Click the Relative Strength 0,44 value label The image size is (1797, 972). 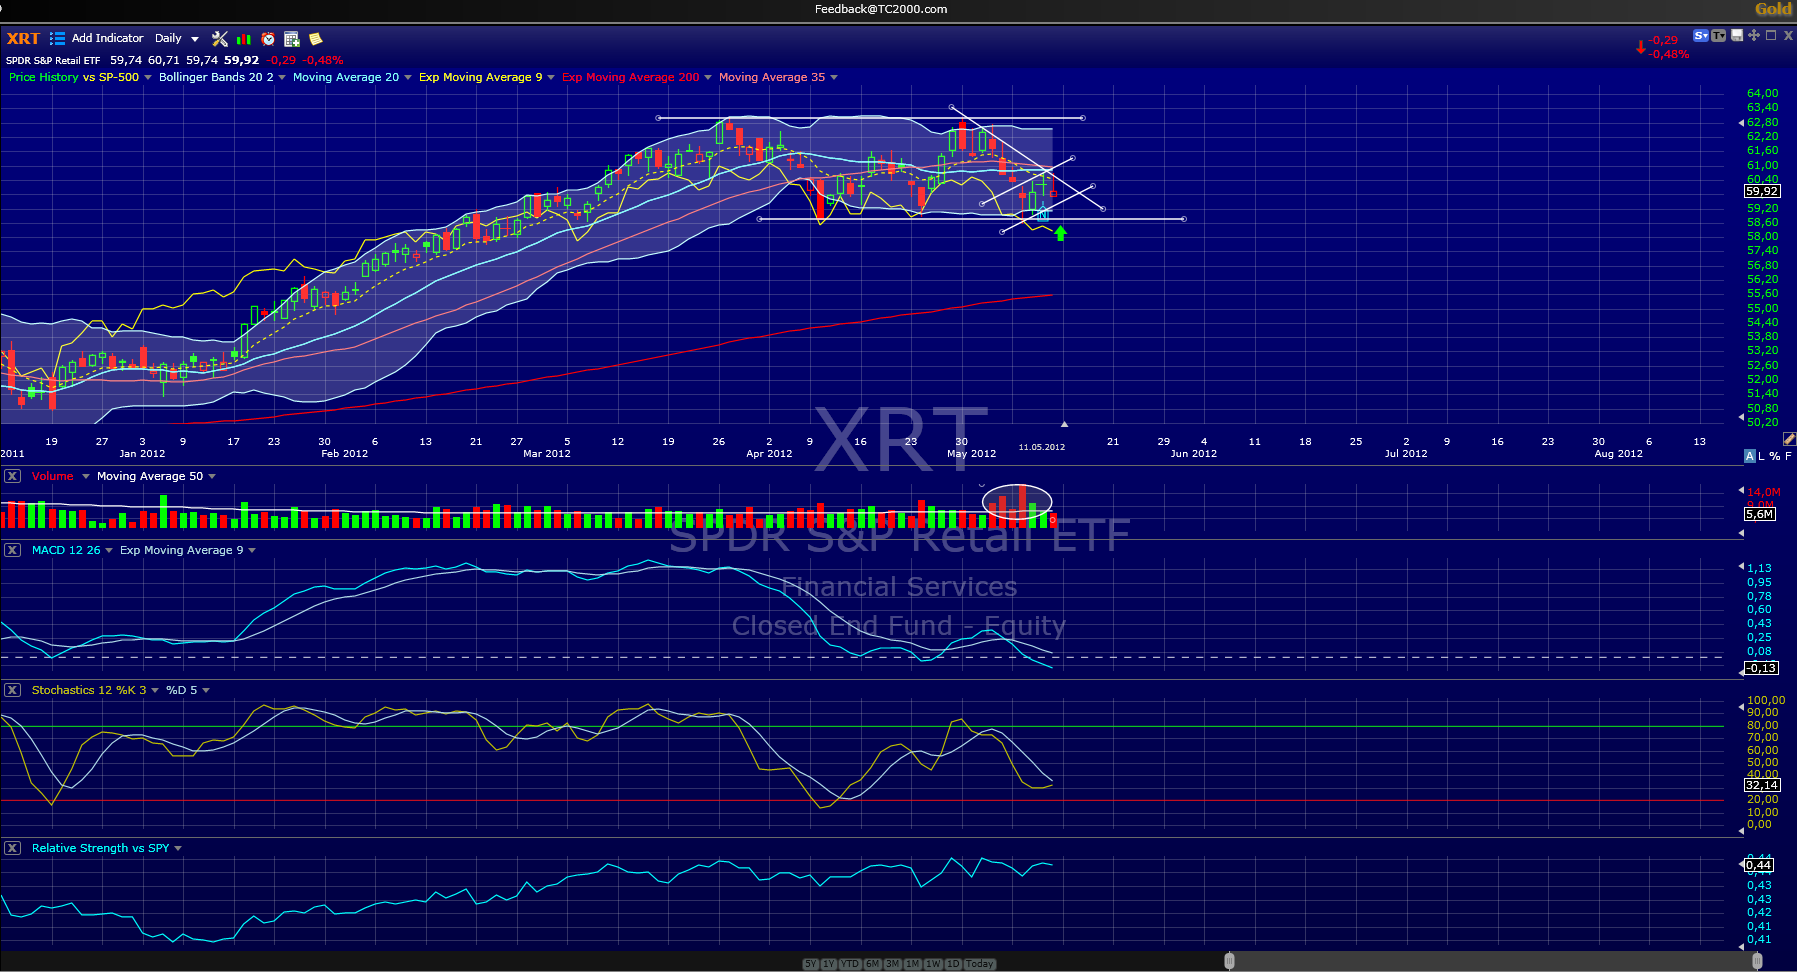(1759, 865)
